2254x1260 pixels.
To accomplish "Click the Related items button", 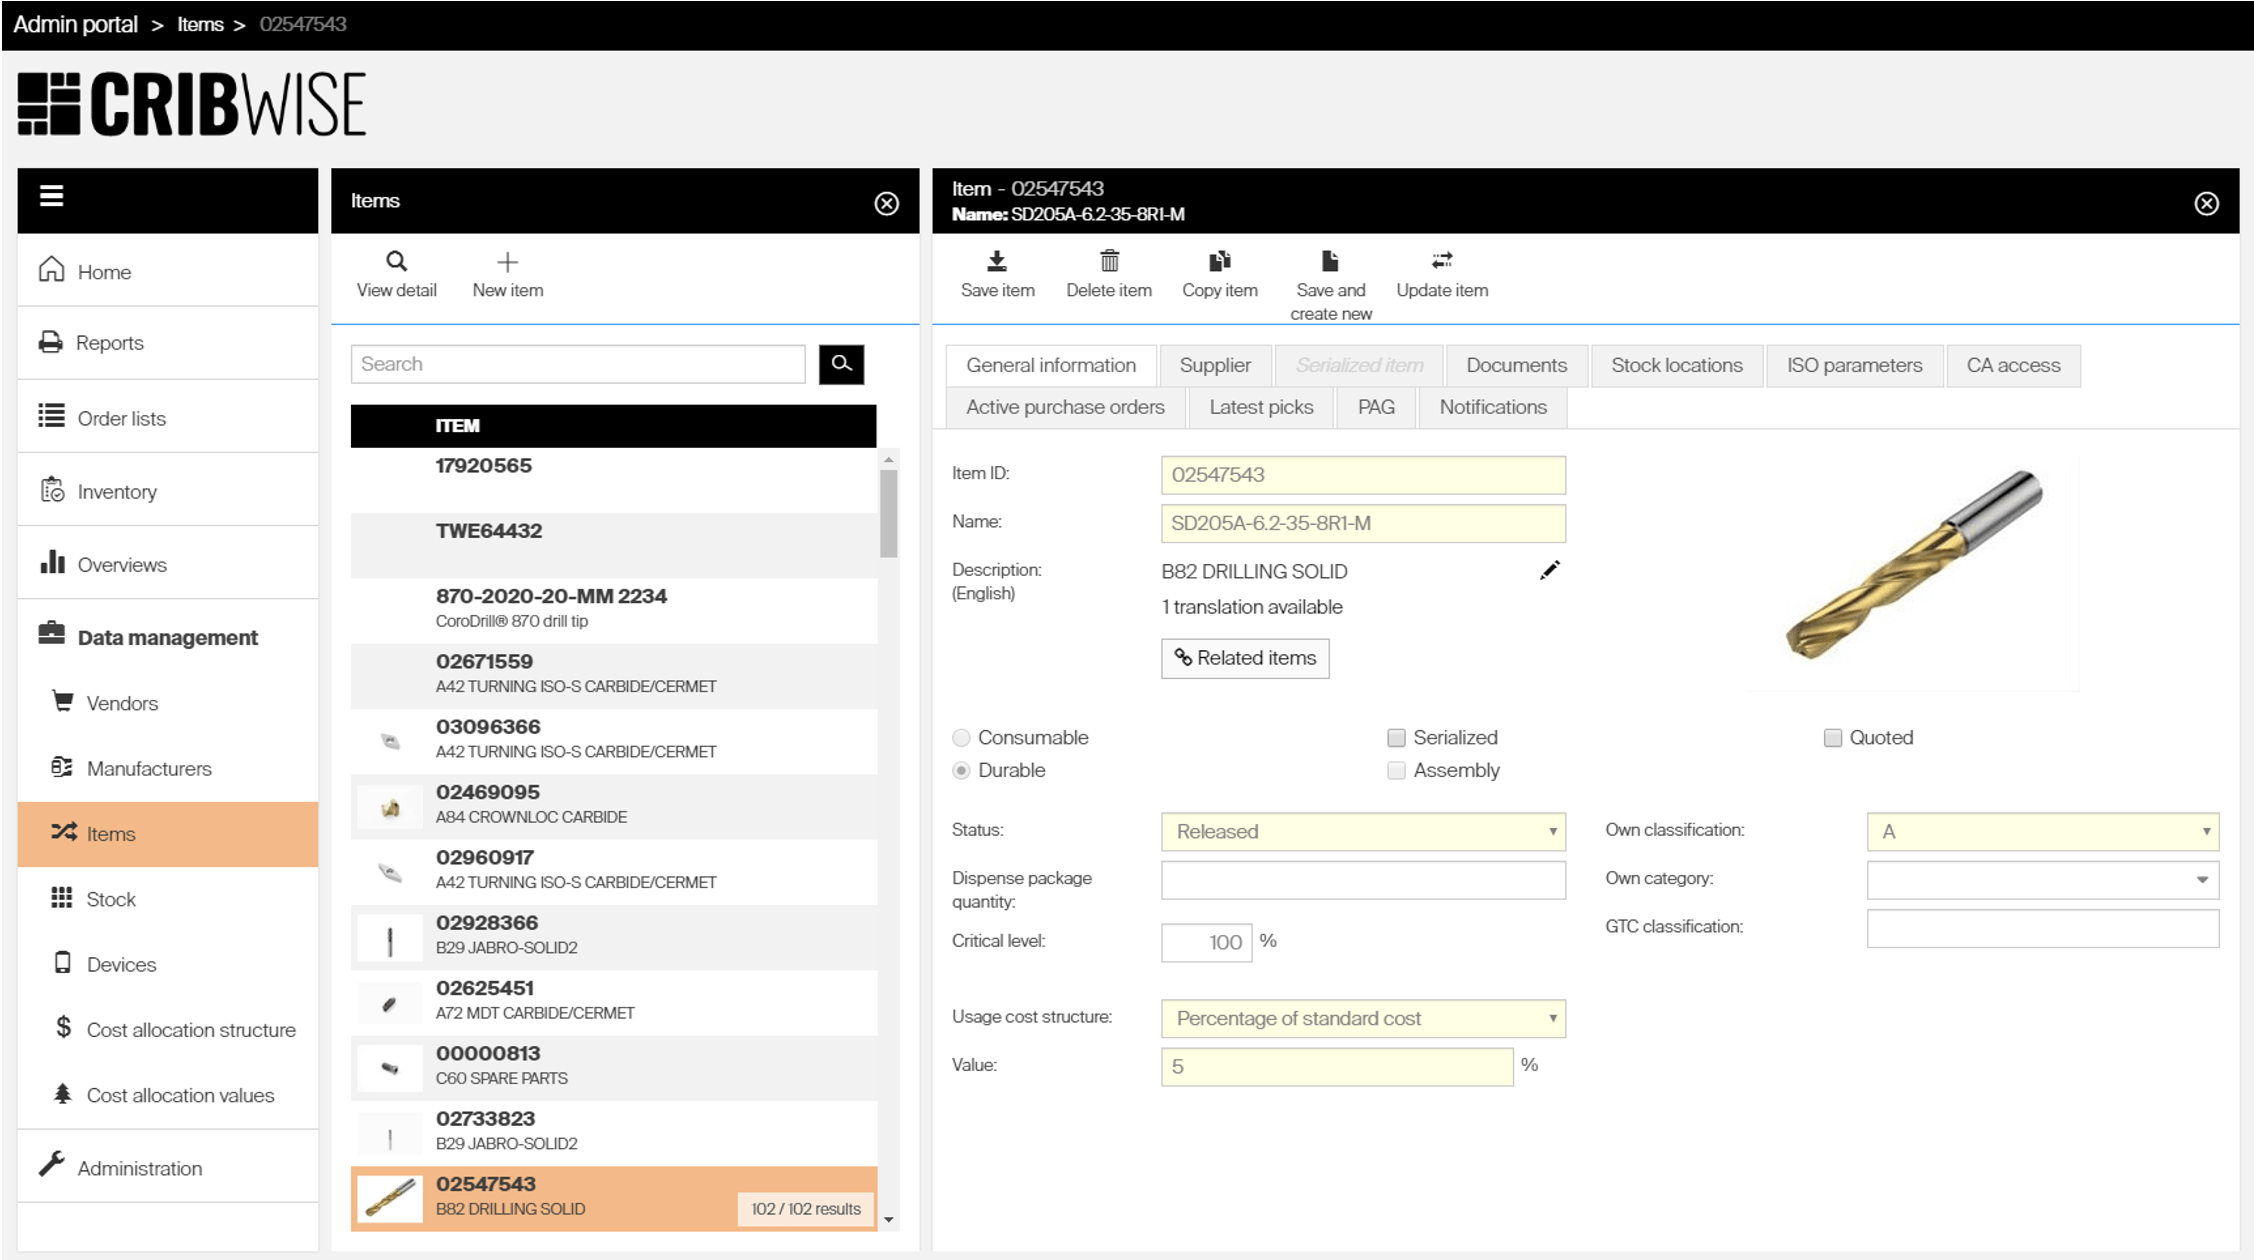I will pyautogui.click(x=1245, y=659).
